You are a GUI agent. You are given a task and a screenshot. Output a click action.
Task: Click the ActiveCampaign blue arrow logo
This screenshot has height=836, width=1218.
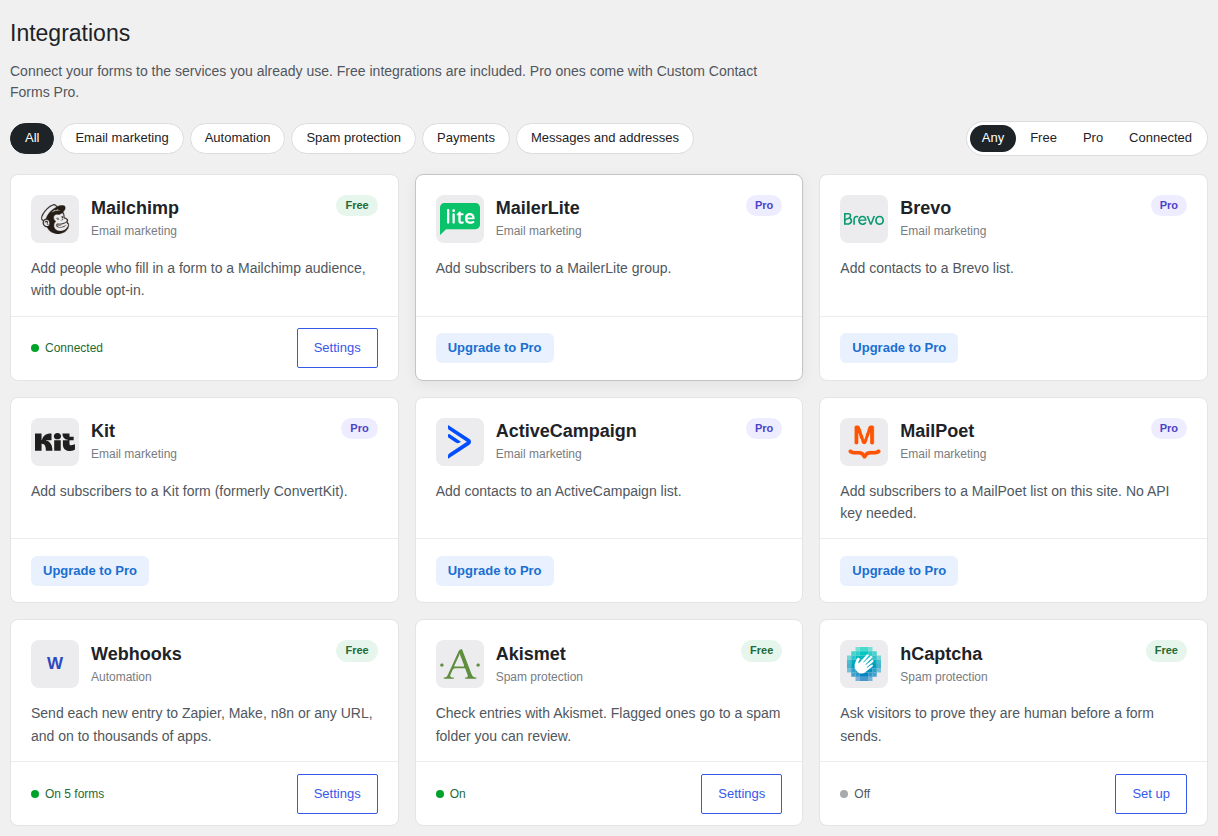[460, 442]
